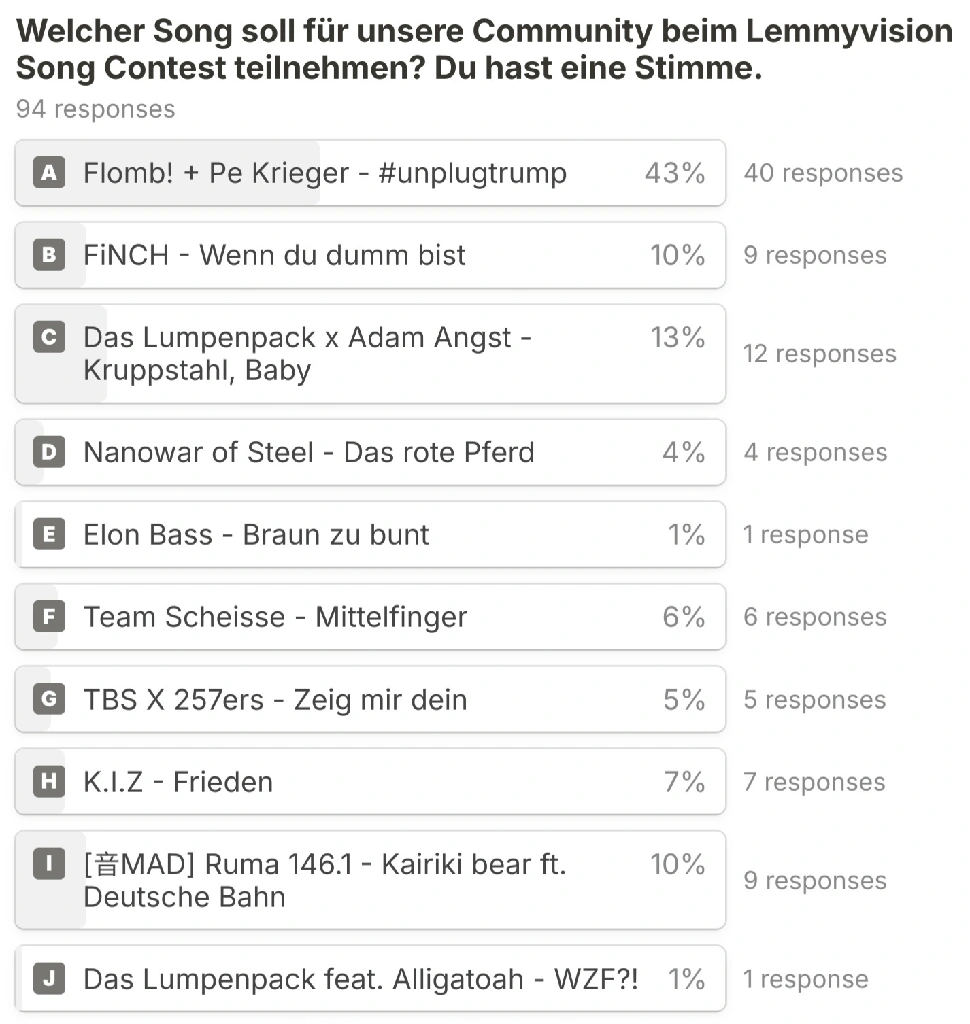Image resolution: width=970 pixels, height=1024 pixels.
Task: Choose Elon Bass - Braun zu bunt
Action: point(370,535)
